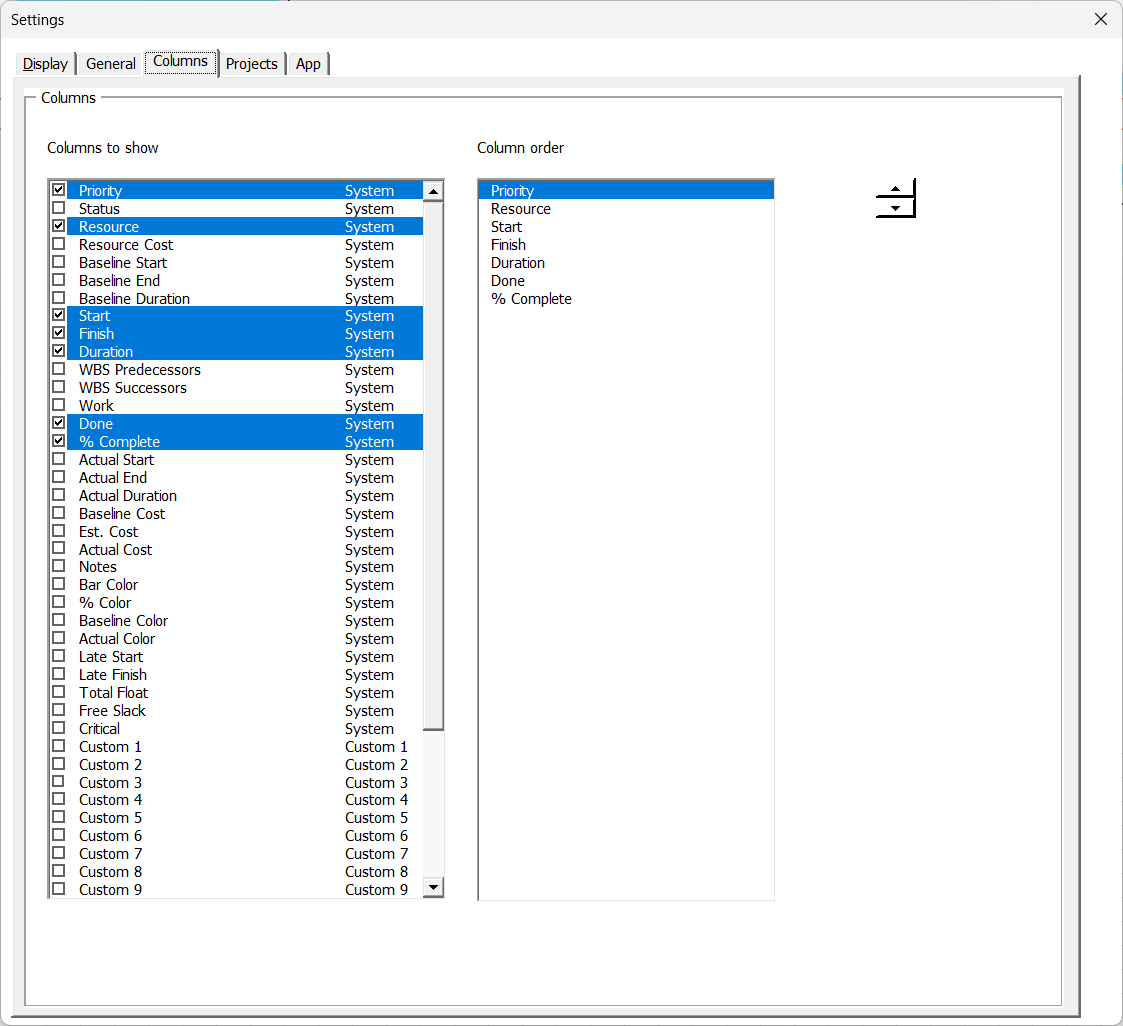Uncheck the Done column checkbox
1123x1026 pixels.
tap(59, 423)
